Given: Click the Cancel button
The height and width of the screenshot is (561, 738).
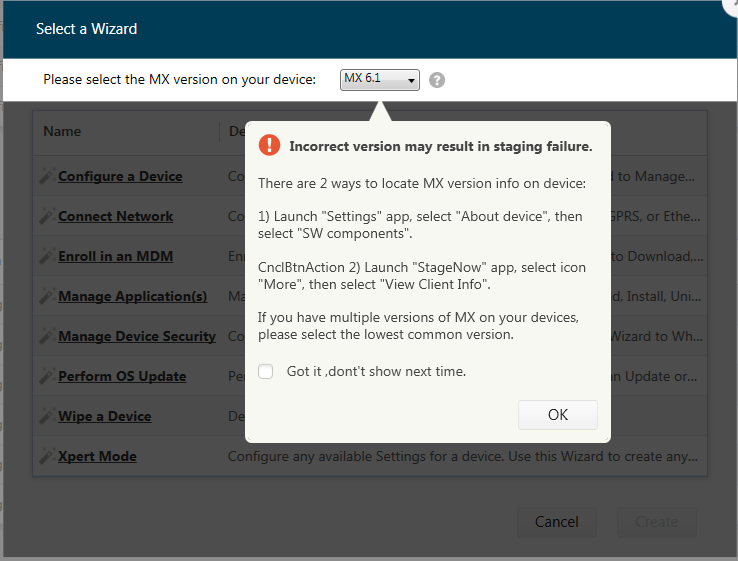Looking at the screenshot, I should click(x=556, y=521).
